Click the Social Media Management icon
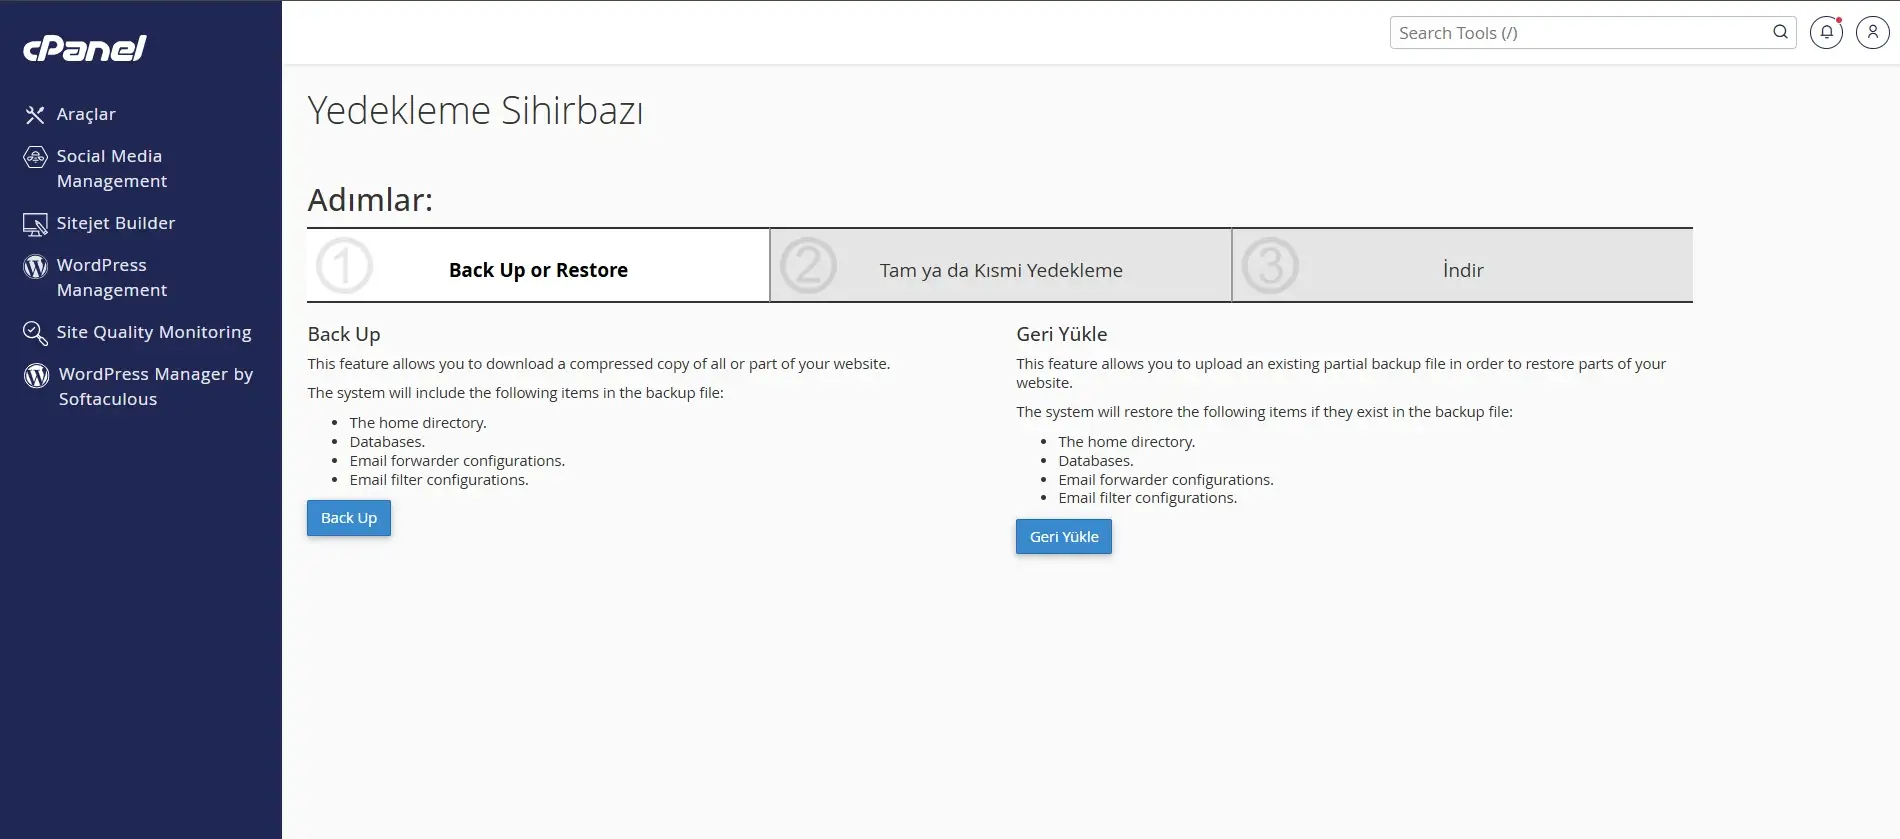This screenshot has height=839, width=1900. (35, 157)
